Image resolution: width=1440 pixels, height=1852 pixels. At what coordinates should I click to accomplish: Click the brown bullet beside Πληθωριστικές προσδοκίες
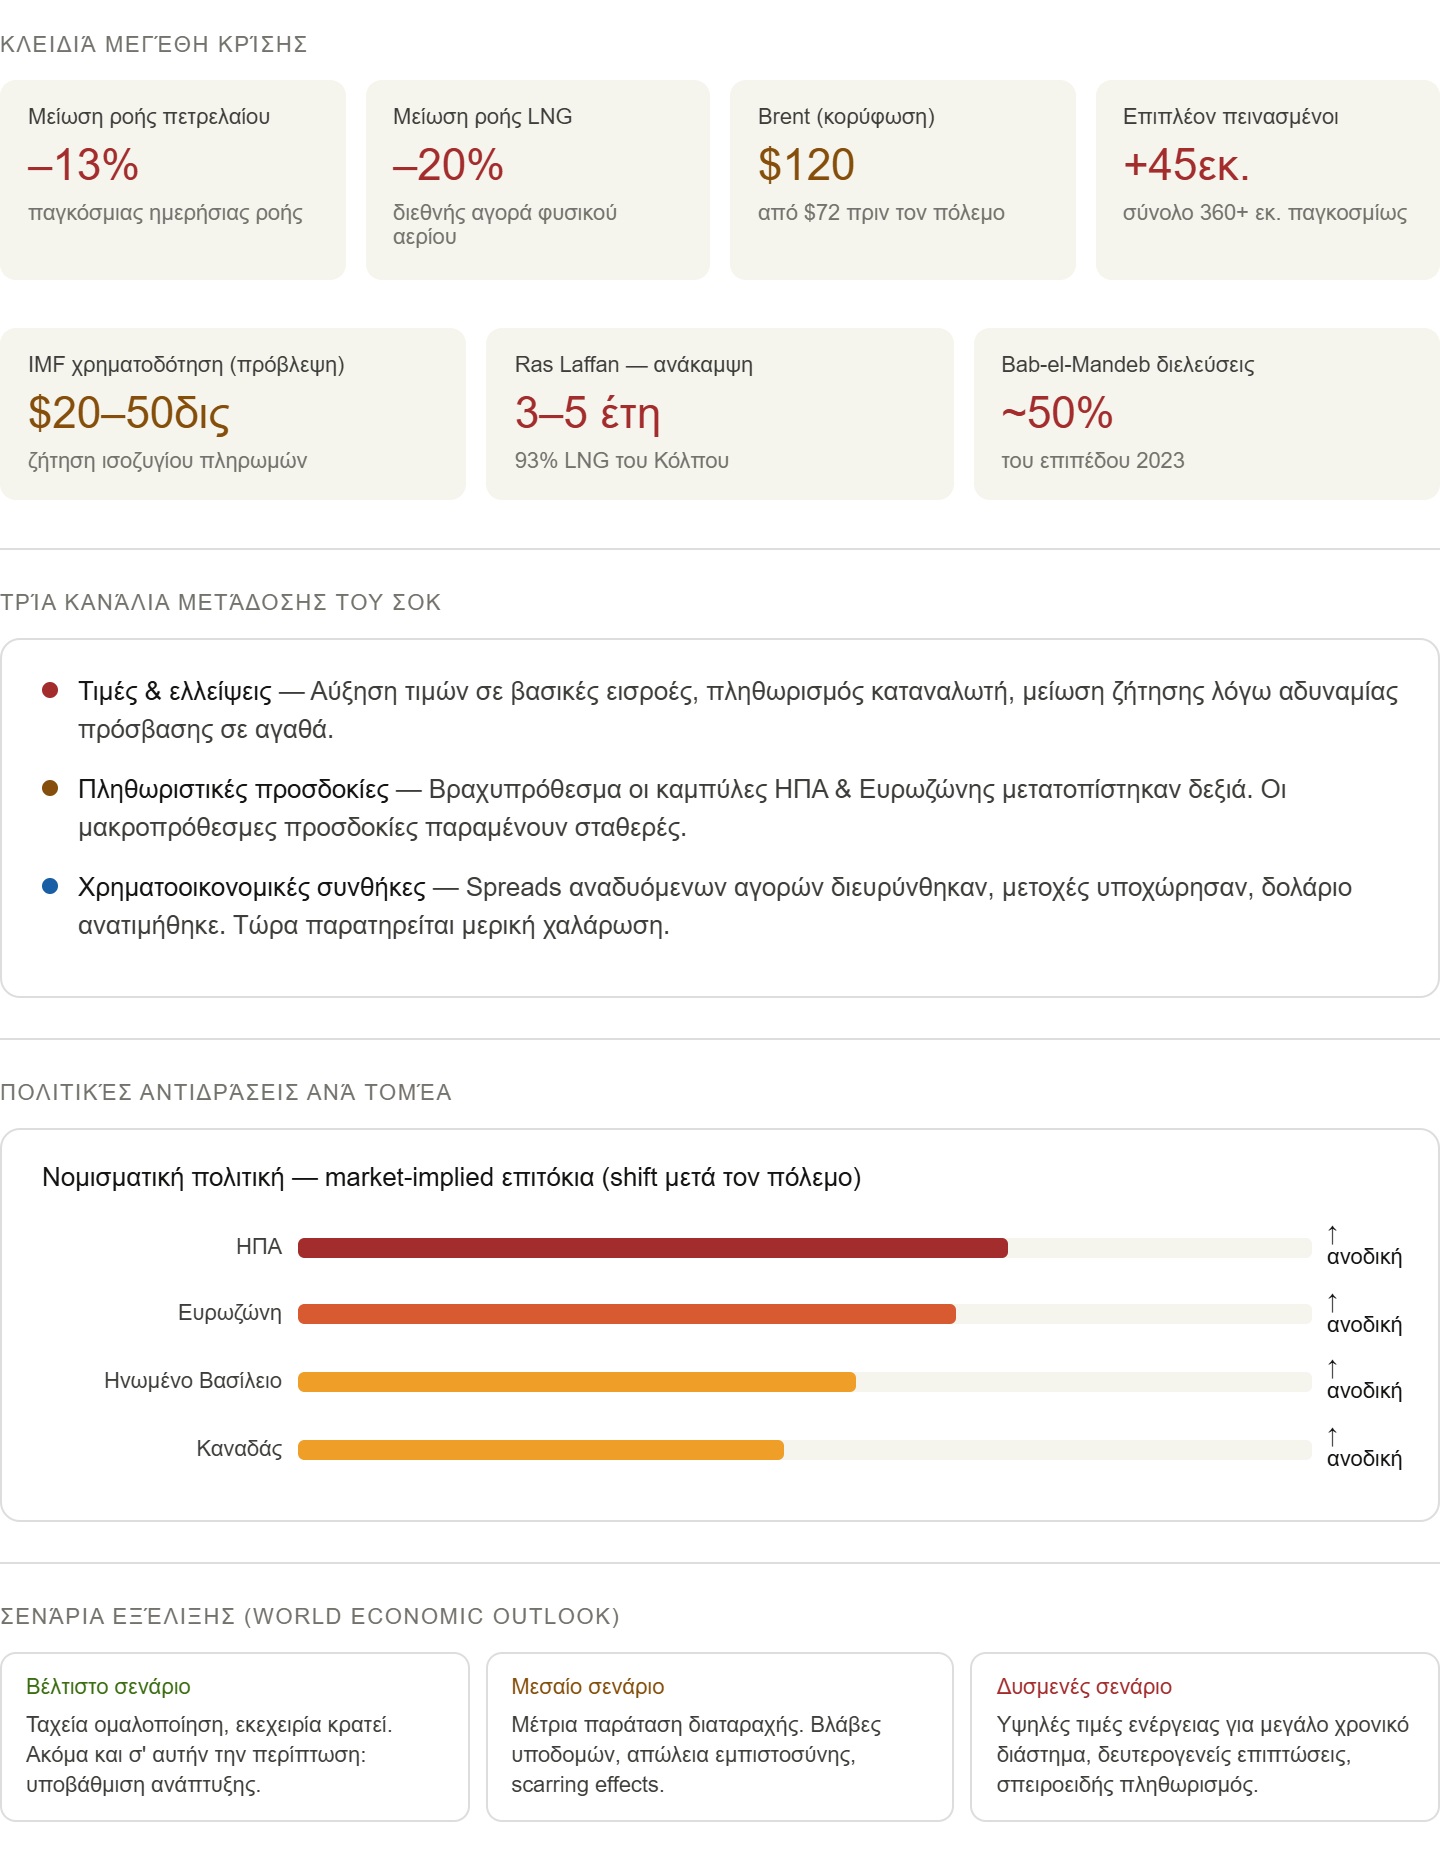coord(50,789)
